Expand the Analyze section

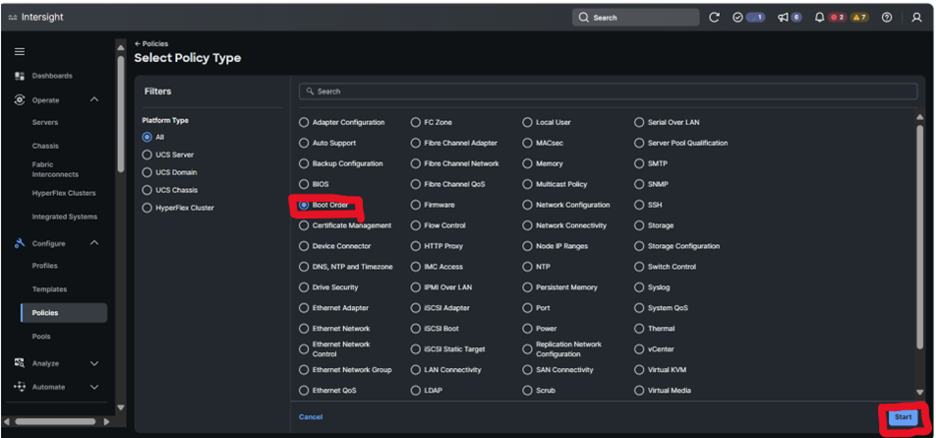[x=94, y=364]
